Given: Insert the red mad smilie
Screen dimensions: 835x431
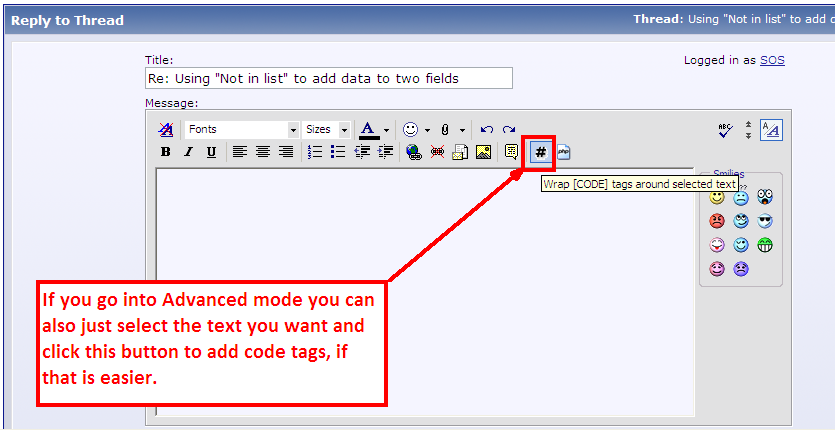Looking at the screenshot, I should [717, 221].
